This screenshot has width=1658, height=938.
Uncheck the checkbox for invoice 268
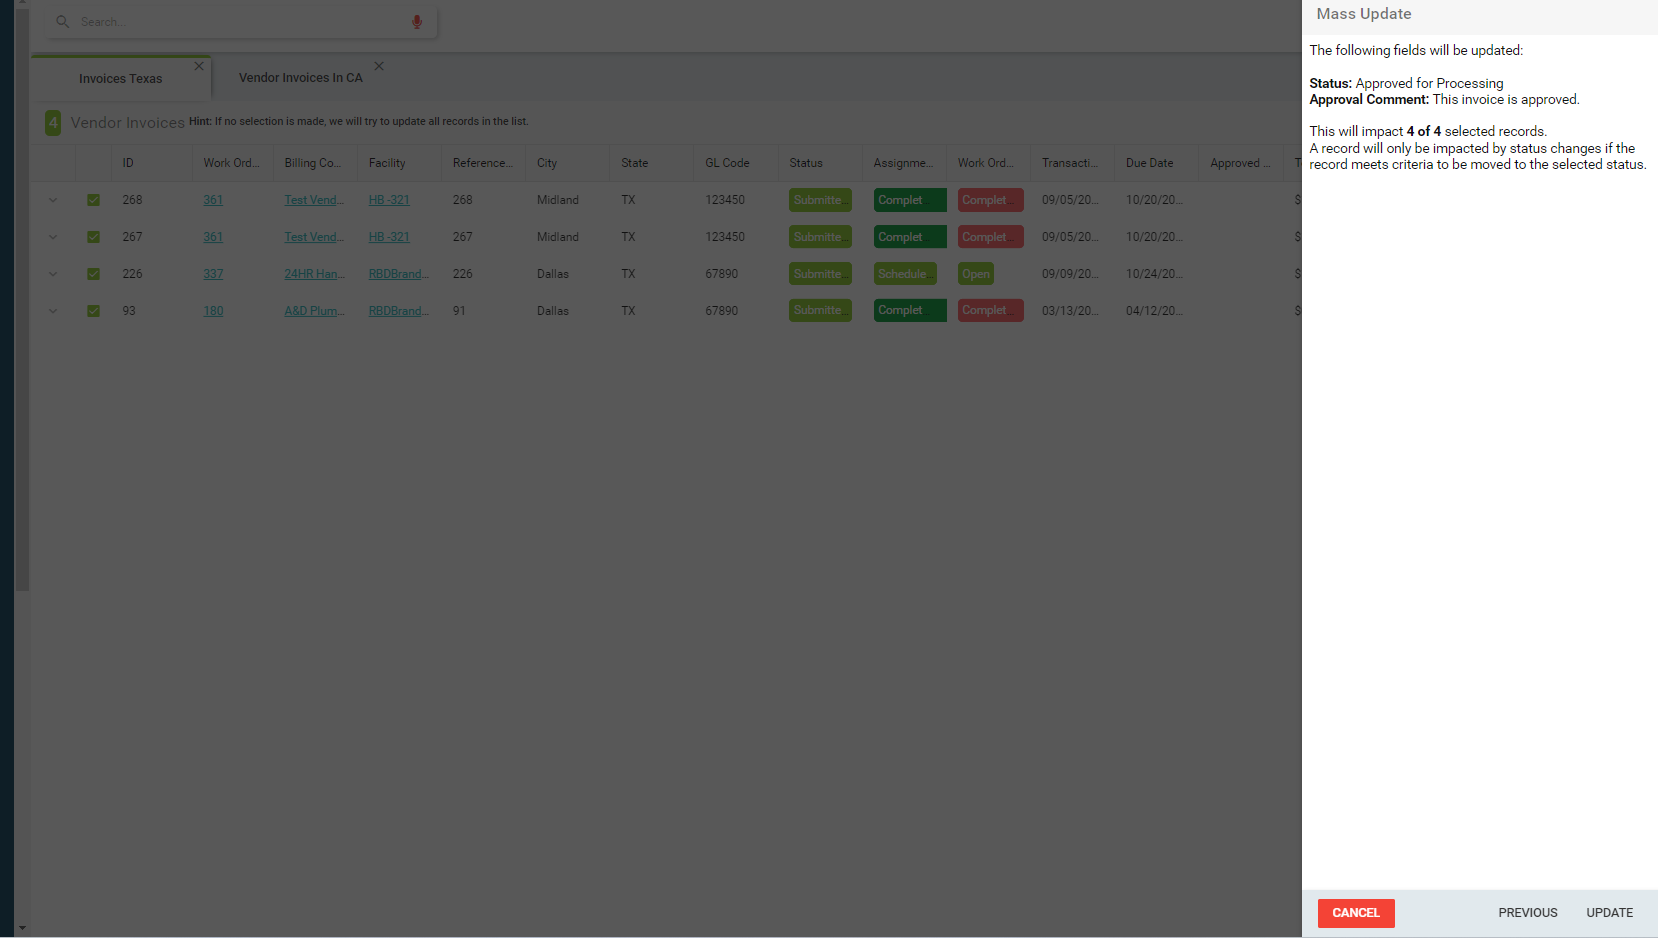[93, 200]
